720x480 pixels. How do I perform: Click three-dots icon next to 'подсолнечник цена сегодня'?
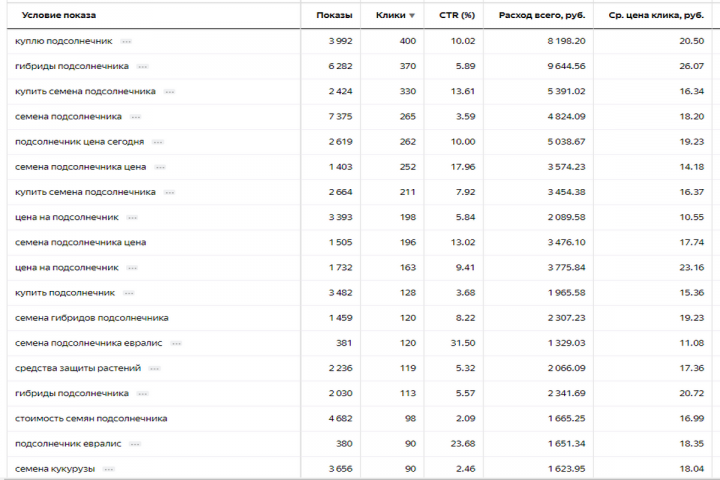(x=157, y=142)
